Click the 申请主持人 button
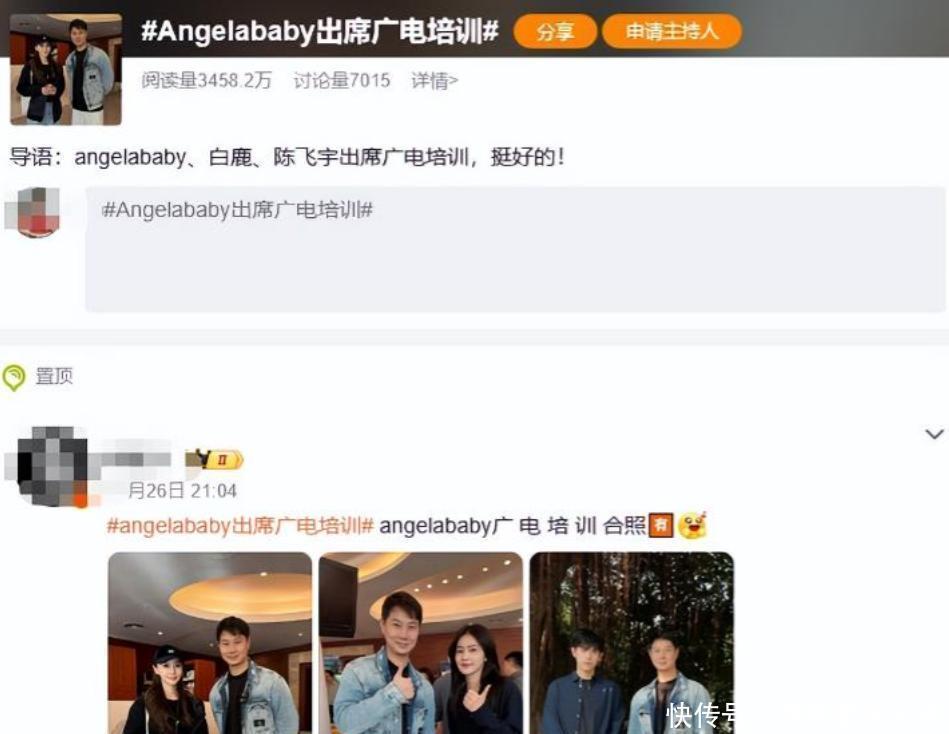This screenshot has width=949, height=734. [x=672, y=31]
